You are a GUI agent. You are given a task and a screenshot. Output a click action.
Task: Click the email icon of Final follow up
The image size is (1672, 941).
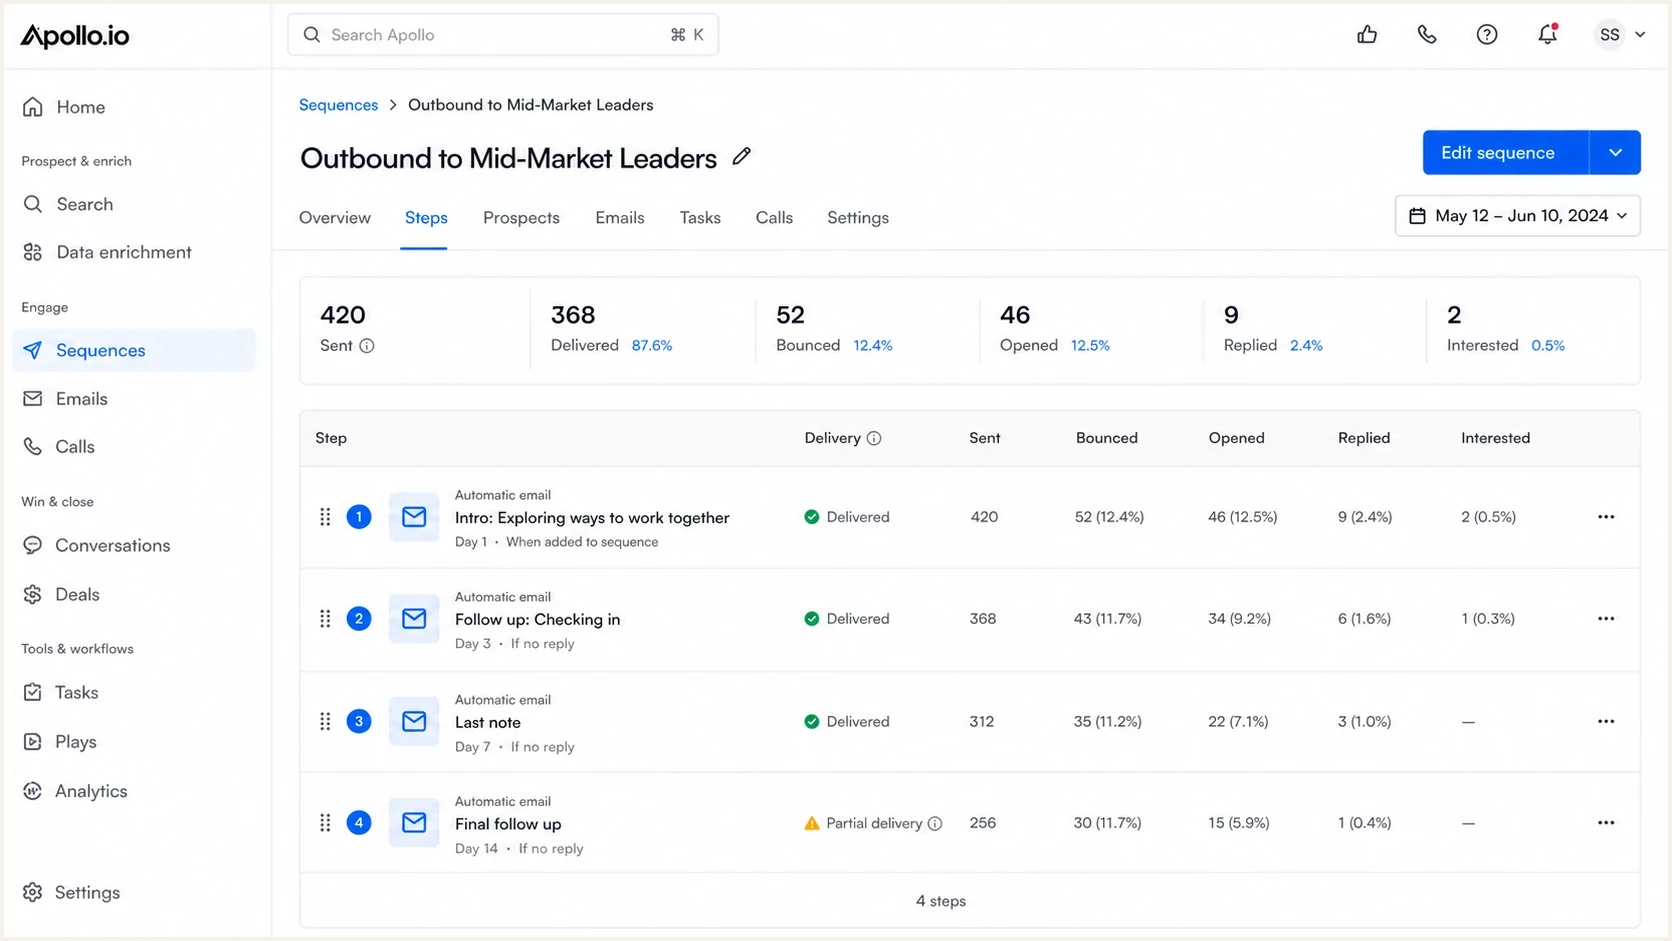[x=414, y=823]
